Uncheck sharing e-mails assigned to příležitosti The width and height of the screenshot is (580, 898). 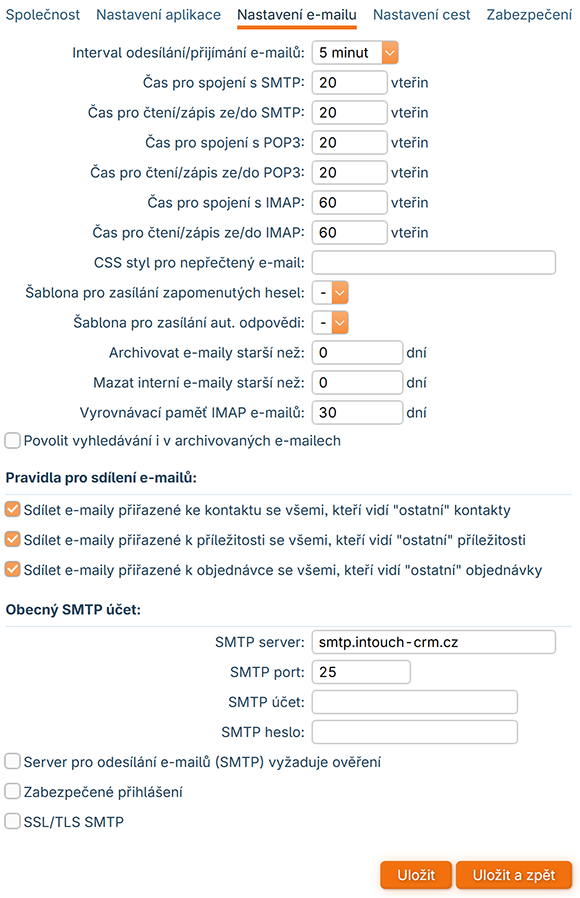coord(13,539)
